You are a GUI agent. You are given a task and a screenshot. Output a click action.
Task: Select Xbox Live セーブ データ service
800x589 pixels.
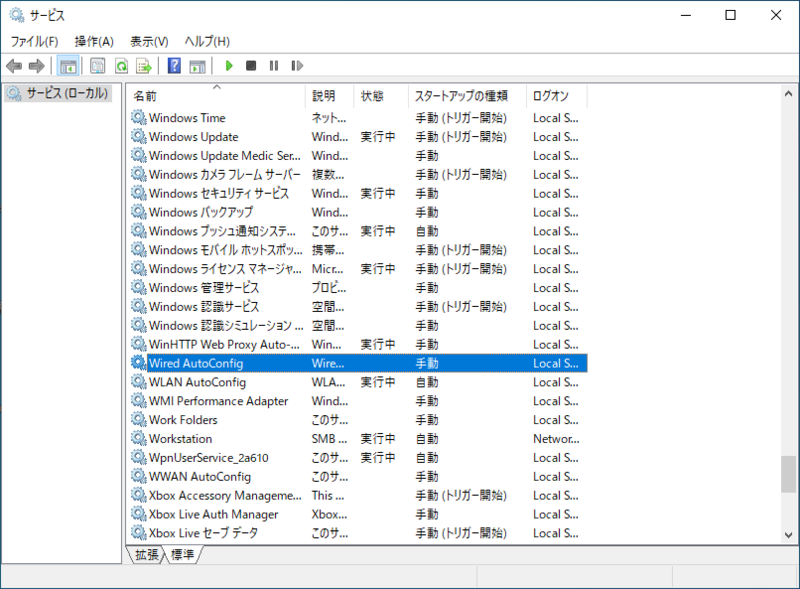203,533
